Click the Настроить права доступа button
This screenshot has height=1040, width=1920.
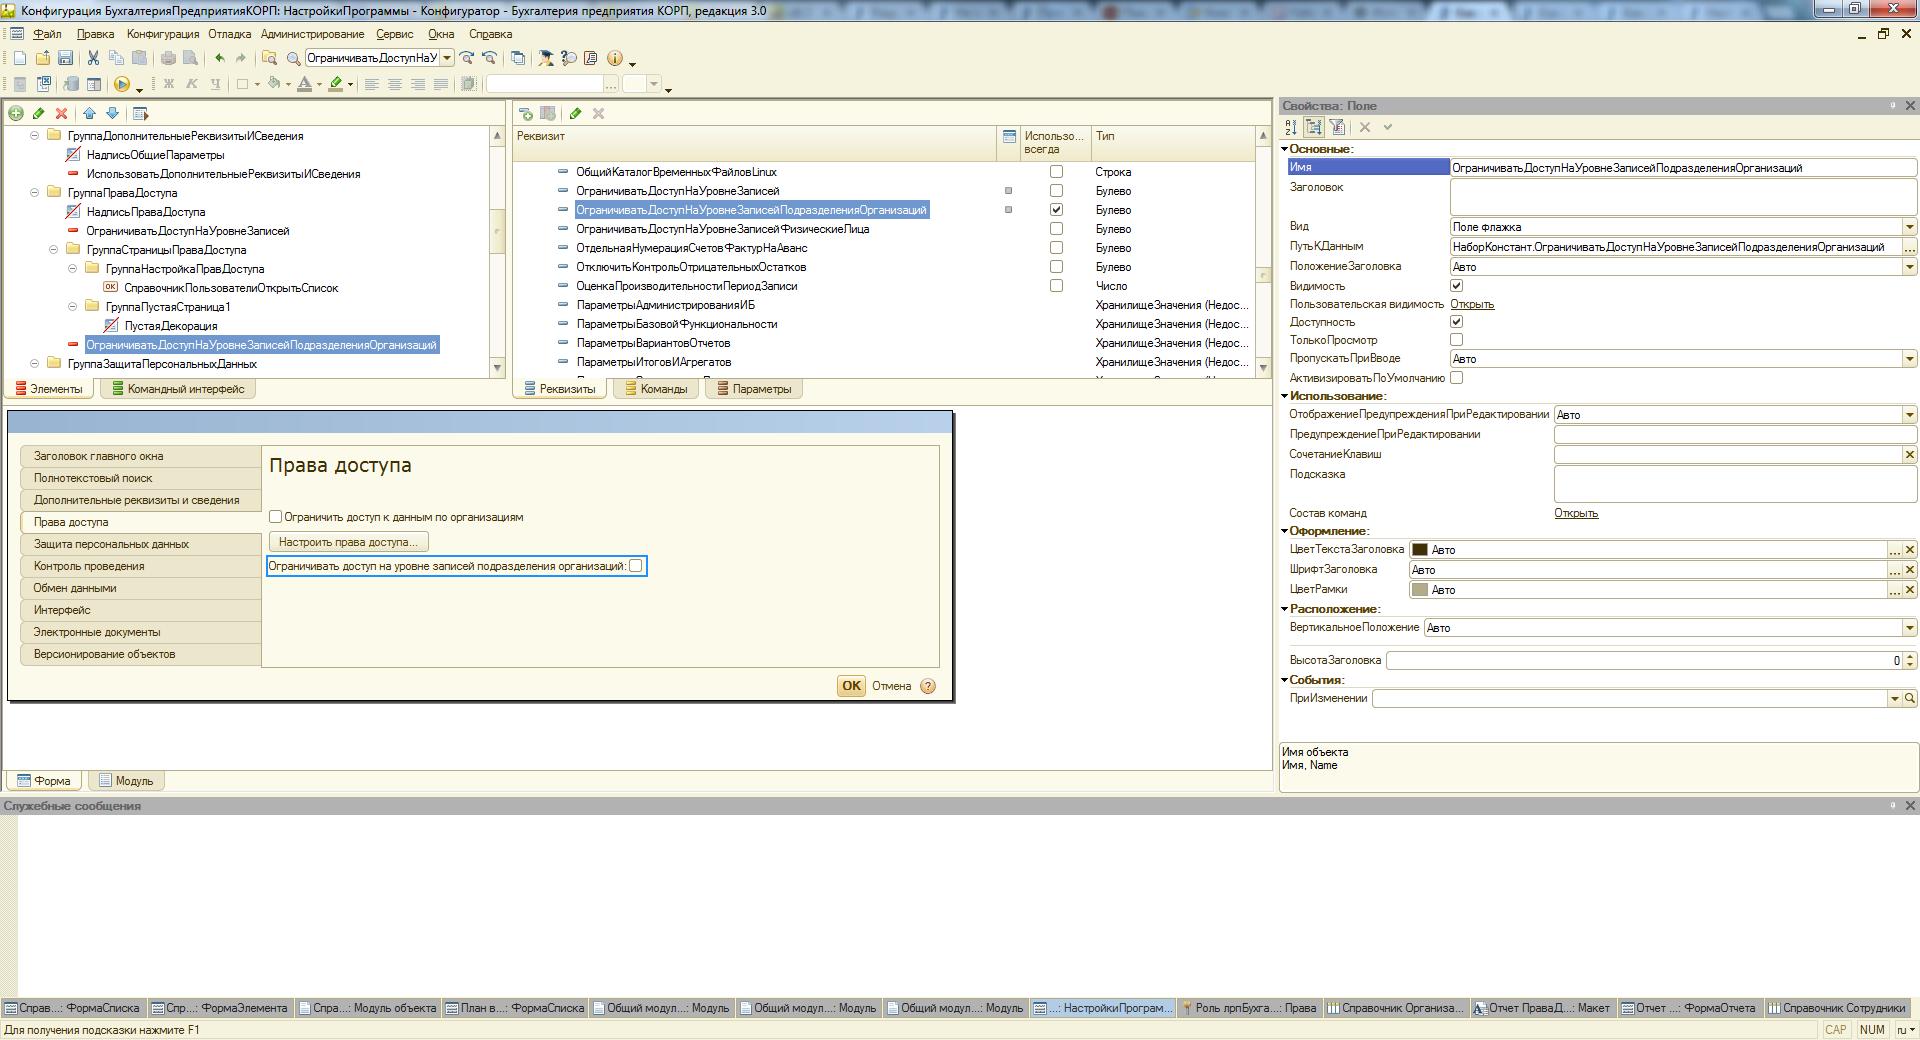pyautogui.click(x=348, y=542)
